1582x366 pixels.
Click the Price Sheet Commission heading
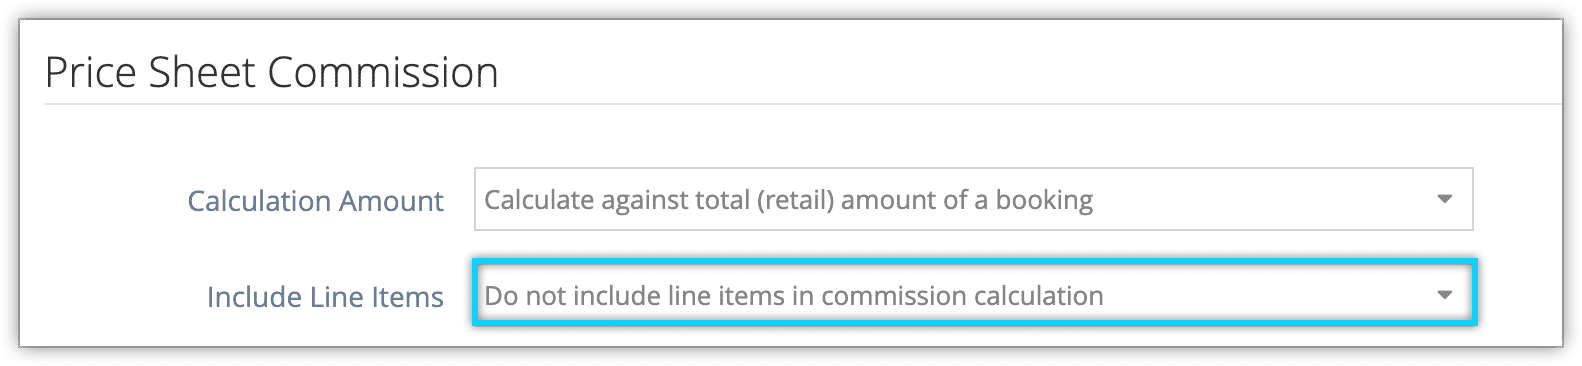point(271,73)
